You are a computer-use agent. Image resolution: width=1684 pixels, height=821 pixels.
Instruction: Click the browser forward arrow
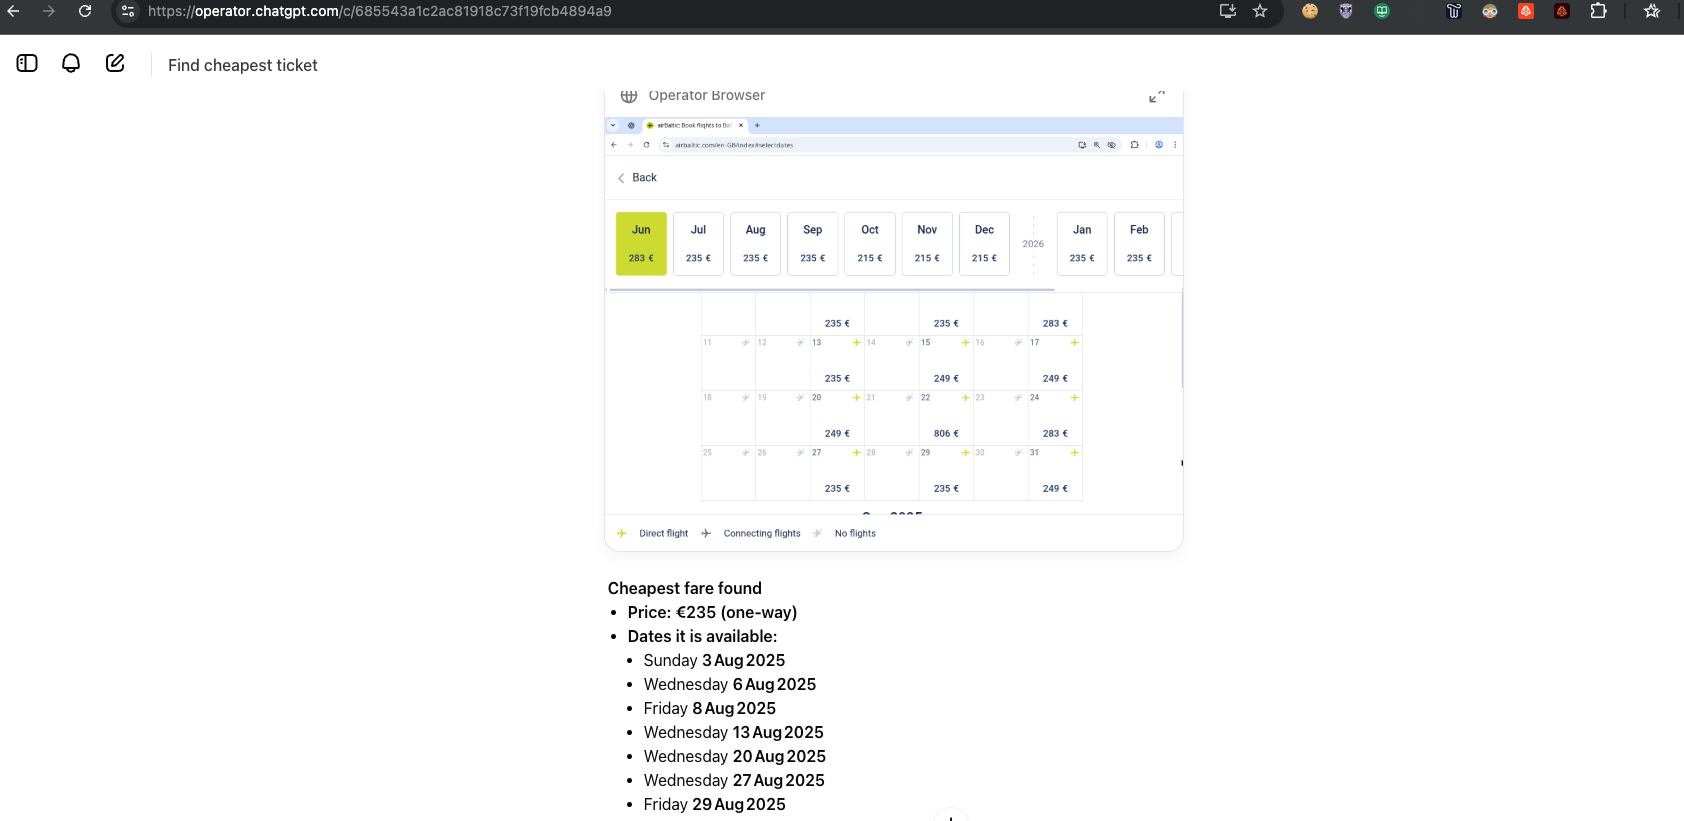click(48, 11)
